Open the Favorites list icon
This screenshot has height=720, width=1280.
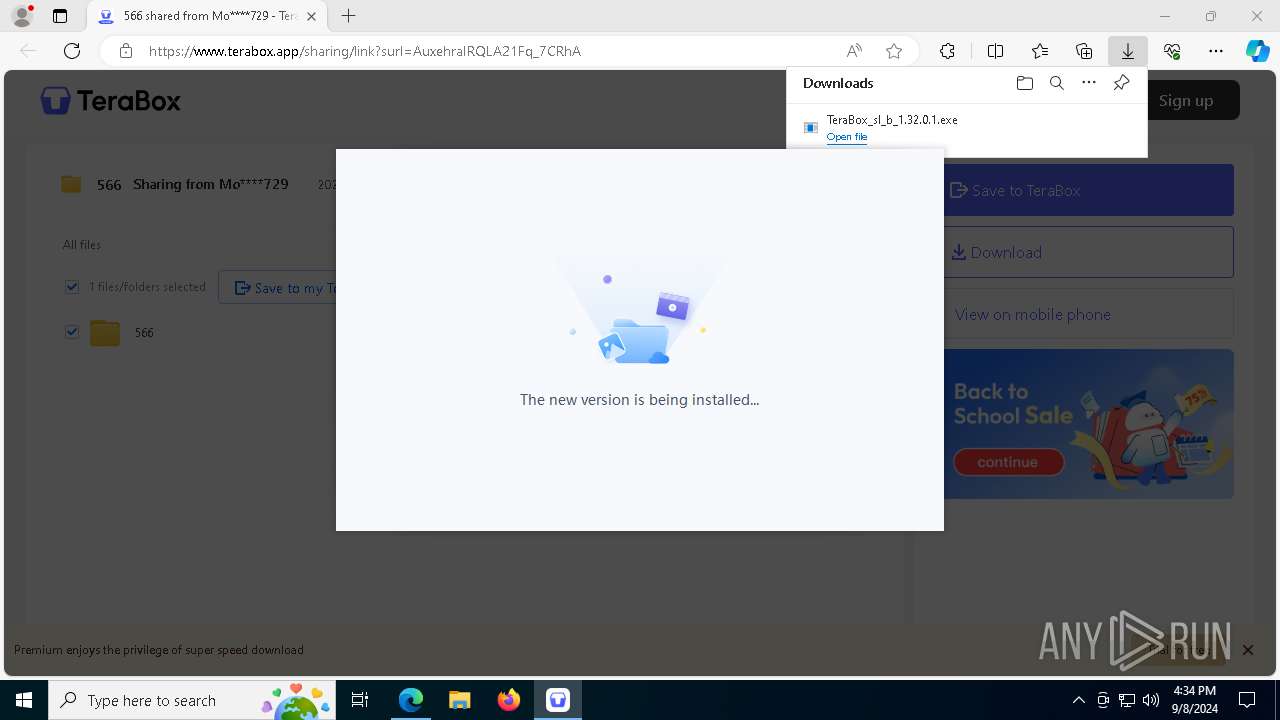click(x=1040, y=51)
